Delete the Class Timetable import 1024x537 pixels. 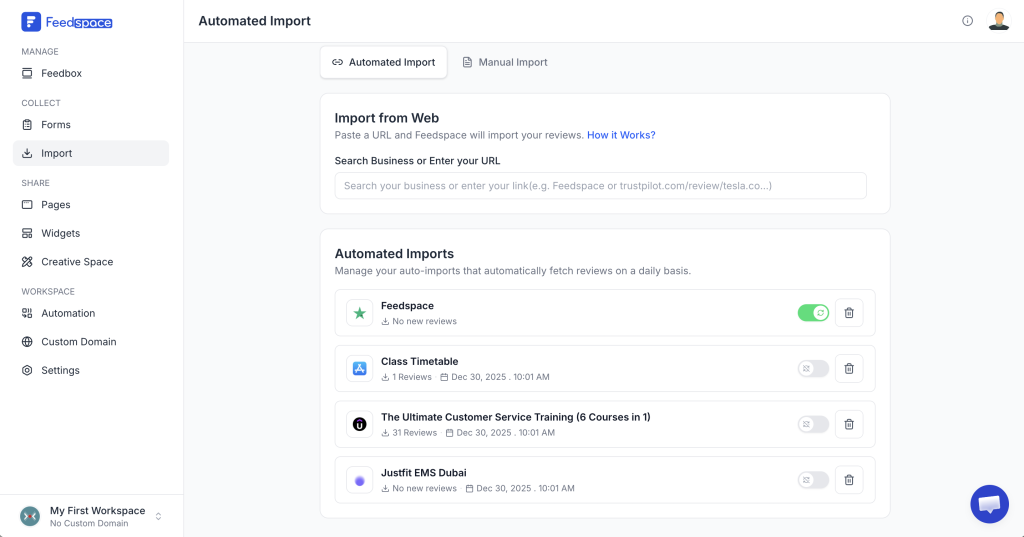[849, 369]
